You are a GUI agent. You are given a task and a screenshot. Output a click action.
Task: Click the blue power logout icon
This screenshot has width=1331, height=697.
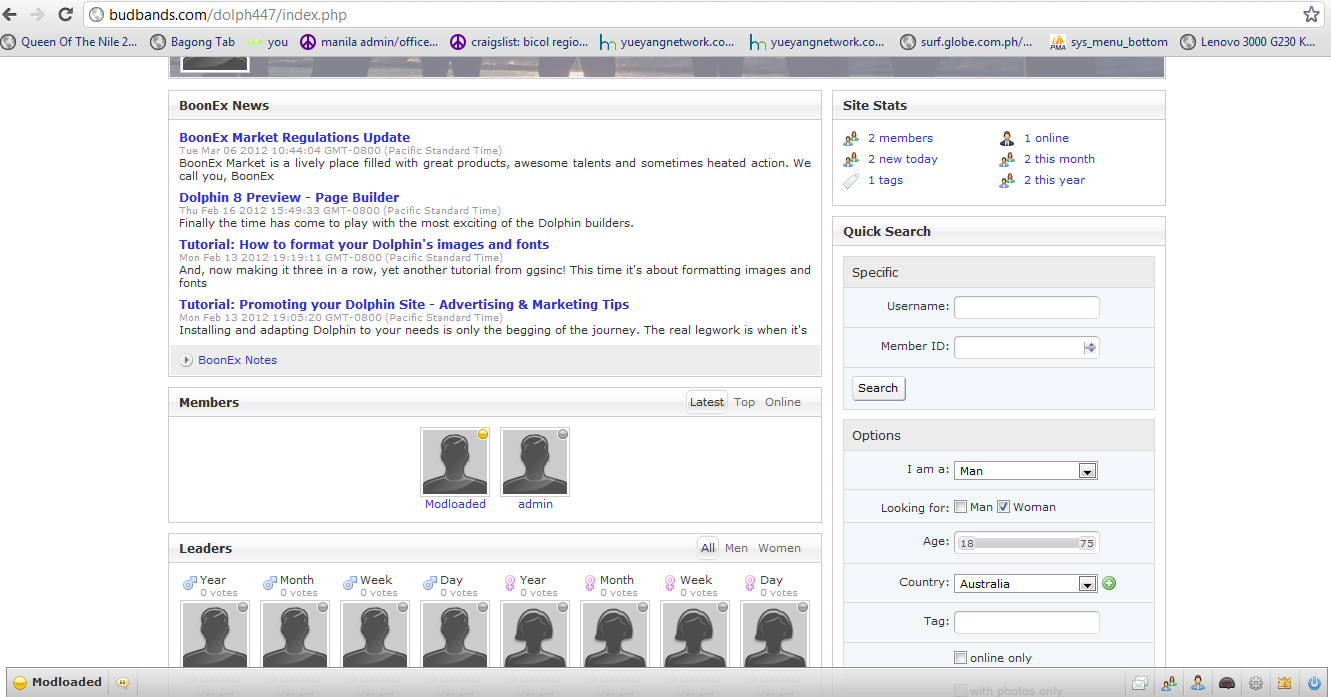tap(1314, 683)
